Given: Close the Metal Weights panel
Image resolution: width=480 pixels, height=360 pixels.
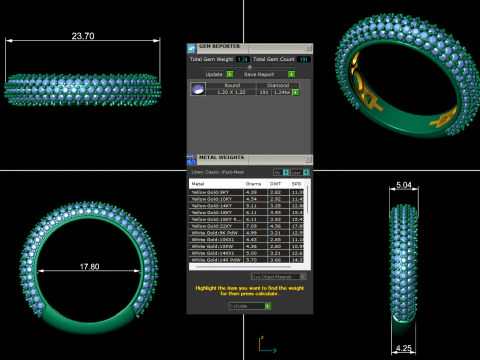Looking at the screenshot, I should click(309, 160).
